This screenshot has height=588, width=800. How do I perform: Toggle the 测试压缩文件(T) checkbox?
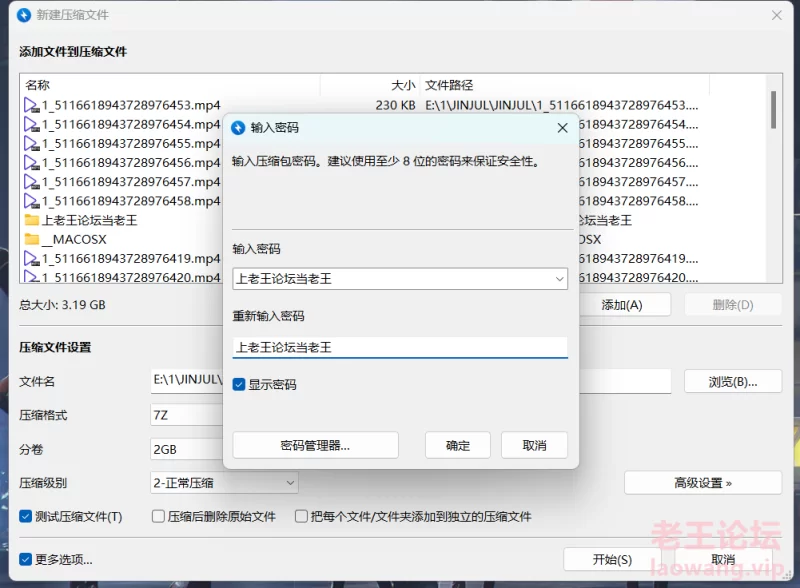click(x=26, y=517)
